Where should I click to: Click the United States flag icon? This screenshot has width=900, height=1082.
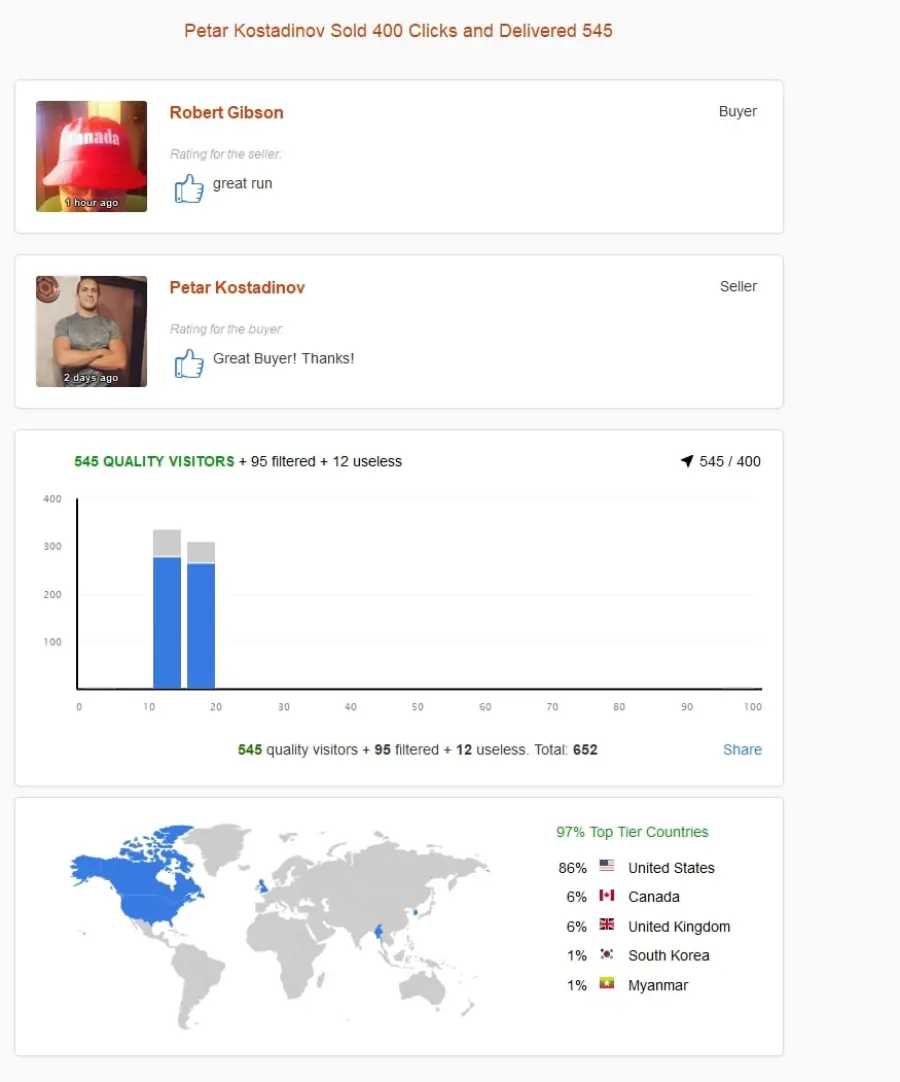tap(607, 865)
